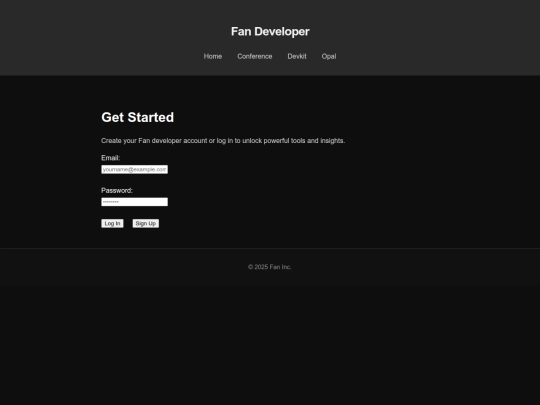Open the Home nav link

pyautogui.click(x=212, y=56)
